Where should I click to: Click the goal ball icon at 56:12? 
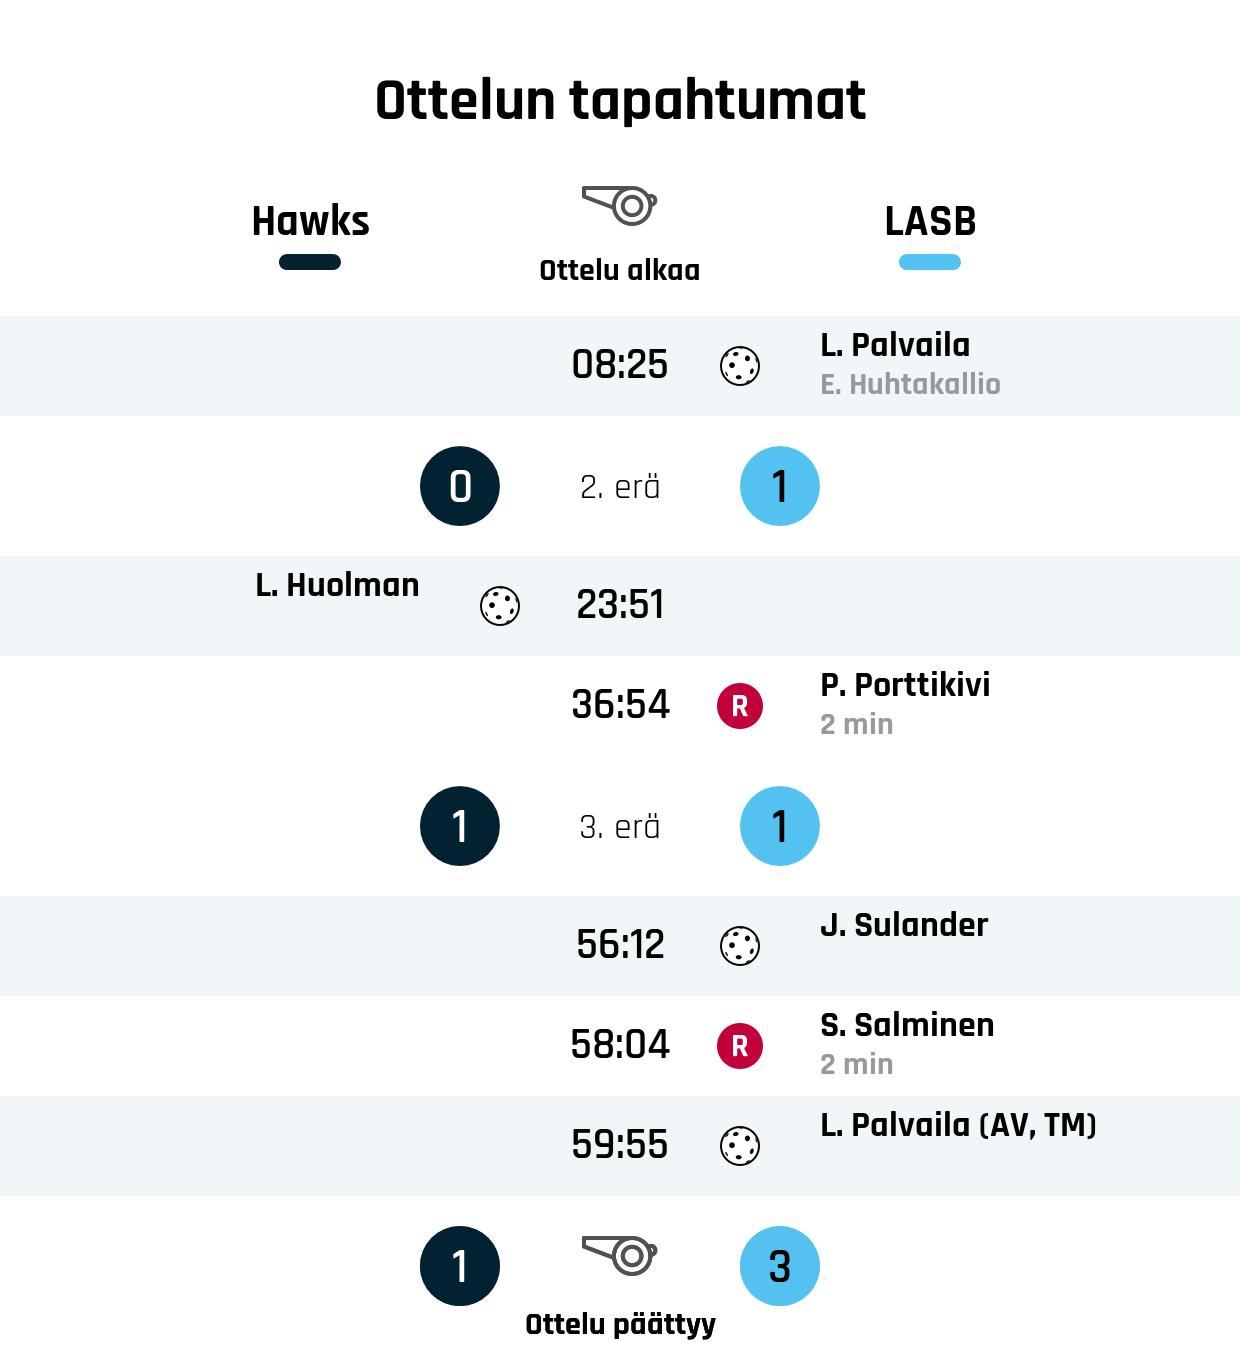pyautogui.click(x=740, y=946)
